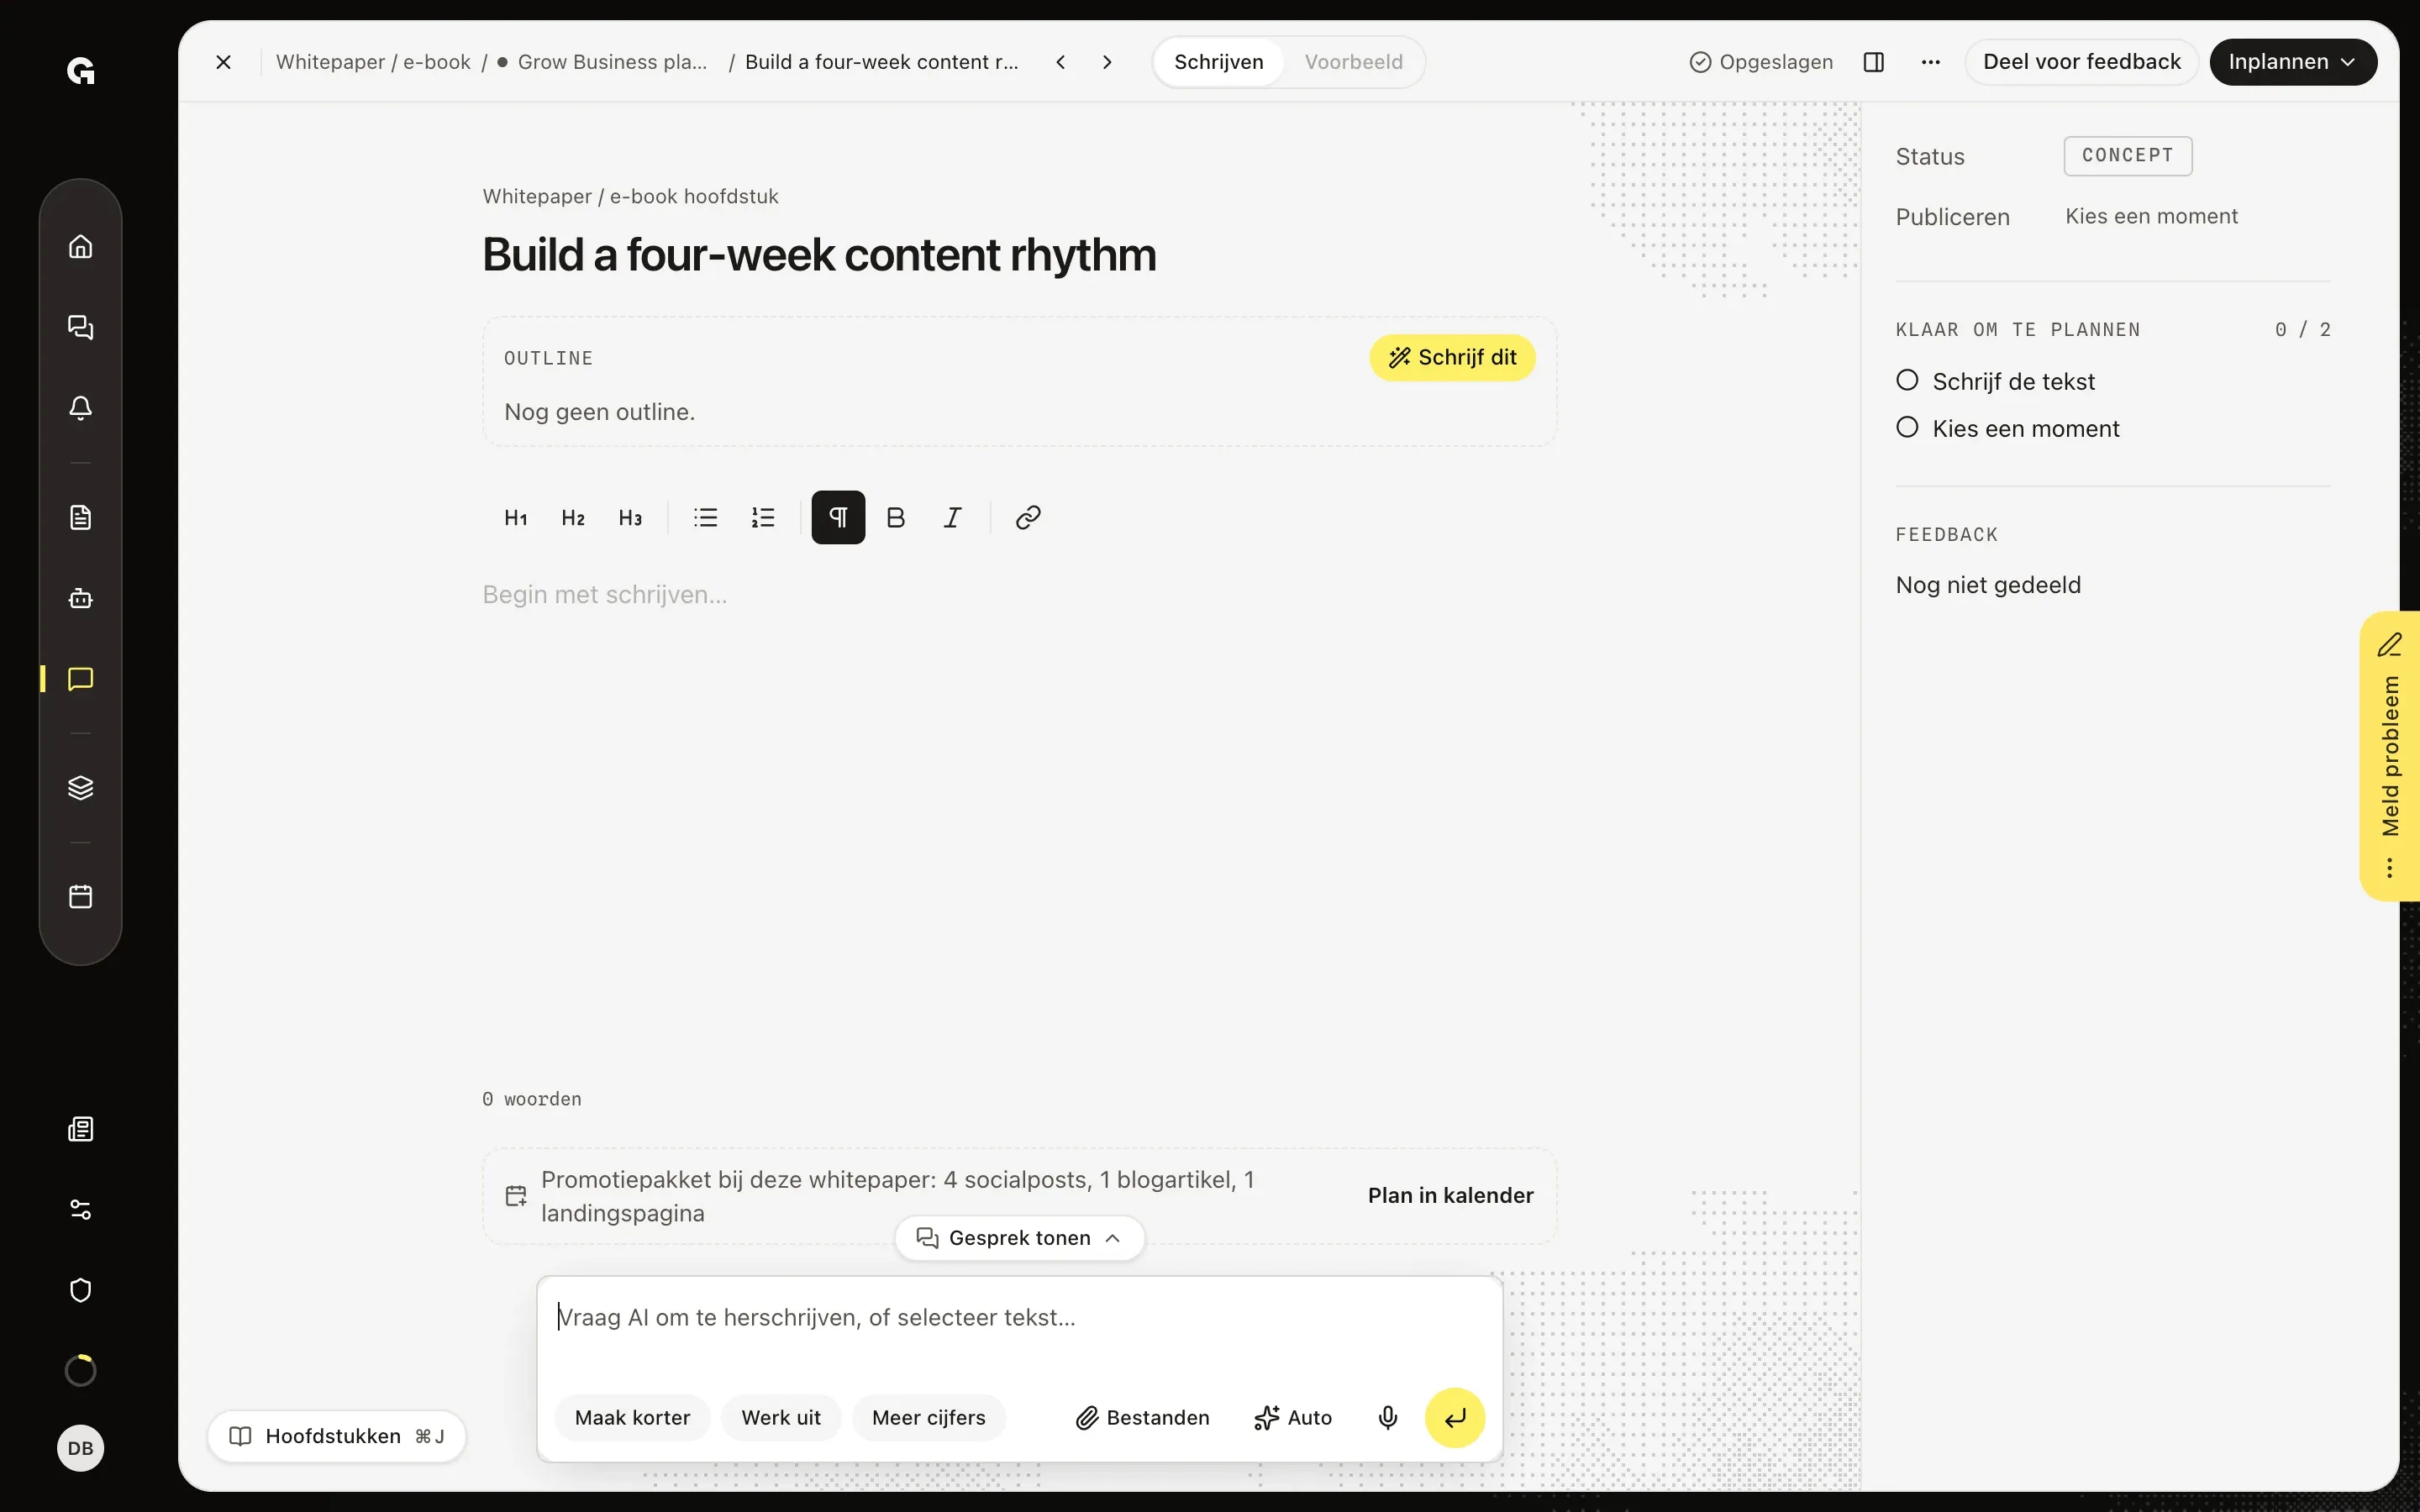This screenshot has height=1512, width=2420.
Task: Check the Kies een moment checklist circle
Action: click(x=1907, y=428)
